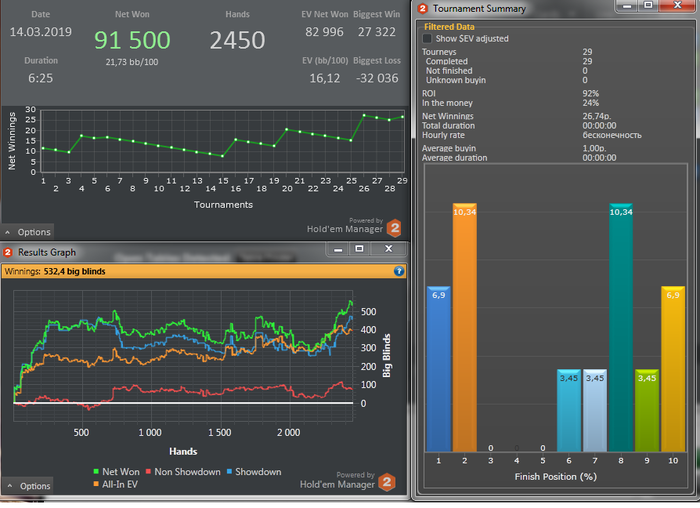
Task: Click the ROI value 92%
Action: (591, 94)
